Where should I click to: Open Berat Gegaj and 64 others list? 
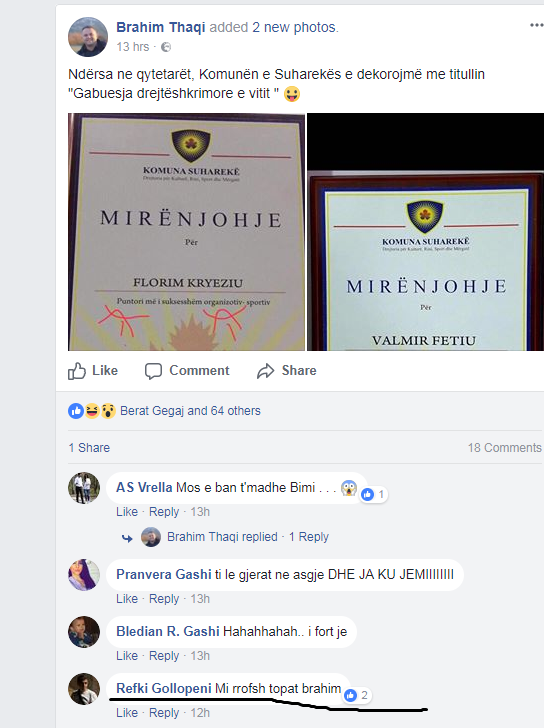pos(190,411)
